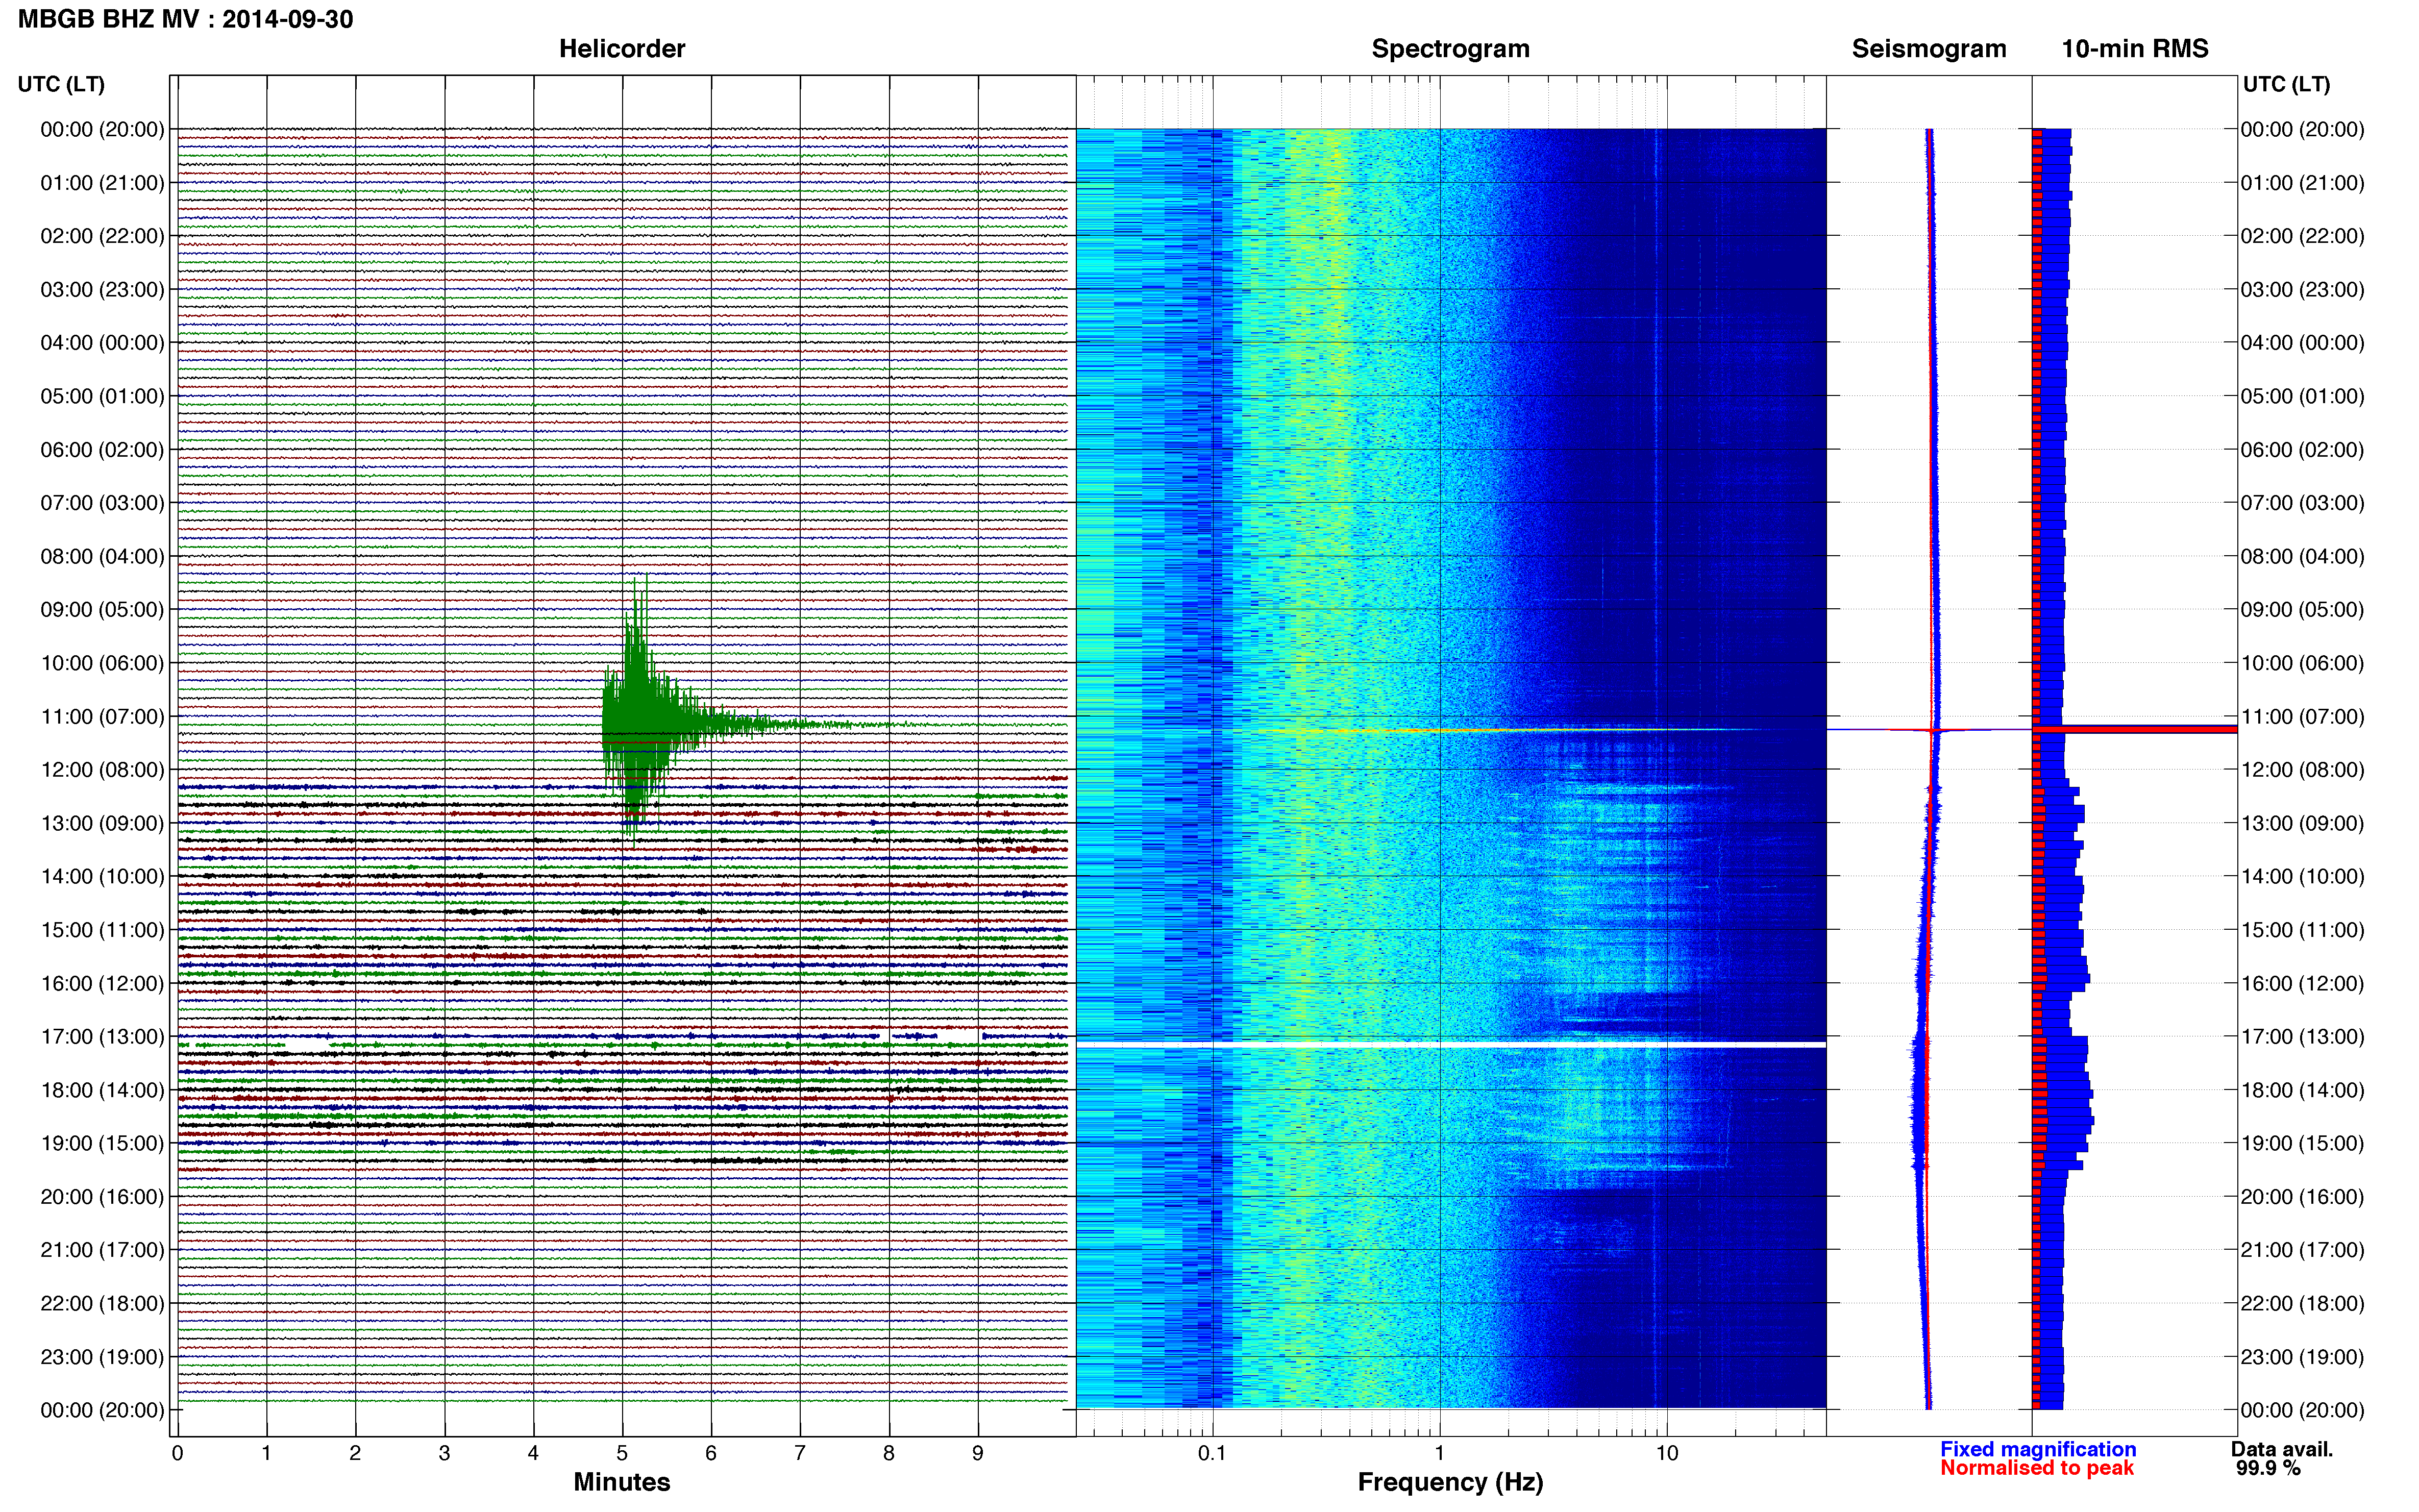Click the 'Fixed magnification' legend text

coord(2038,1449)
